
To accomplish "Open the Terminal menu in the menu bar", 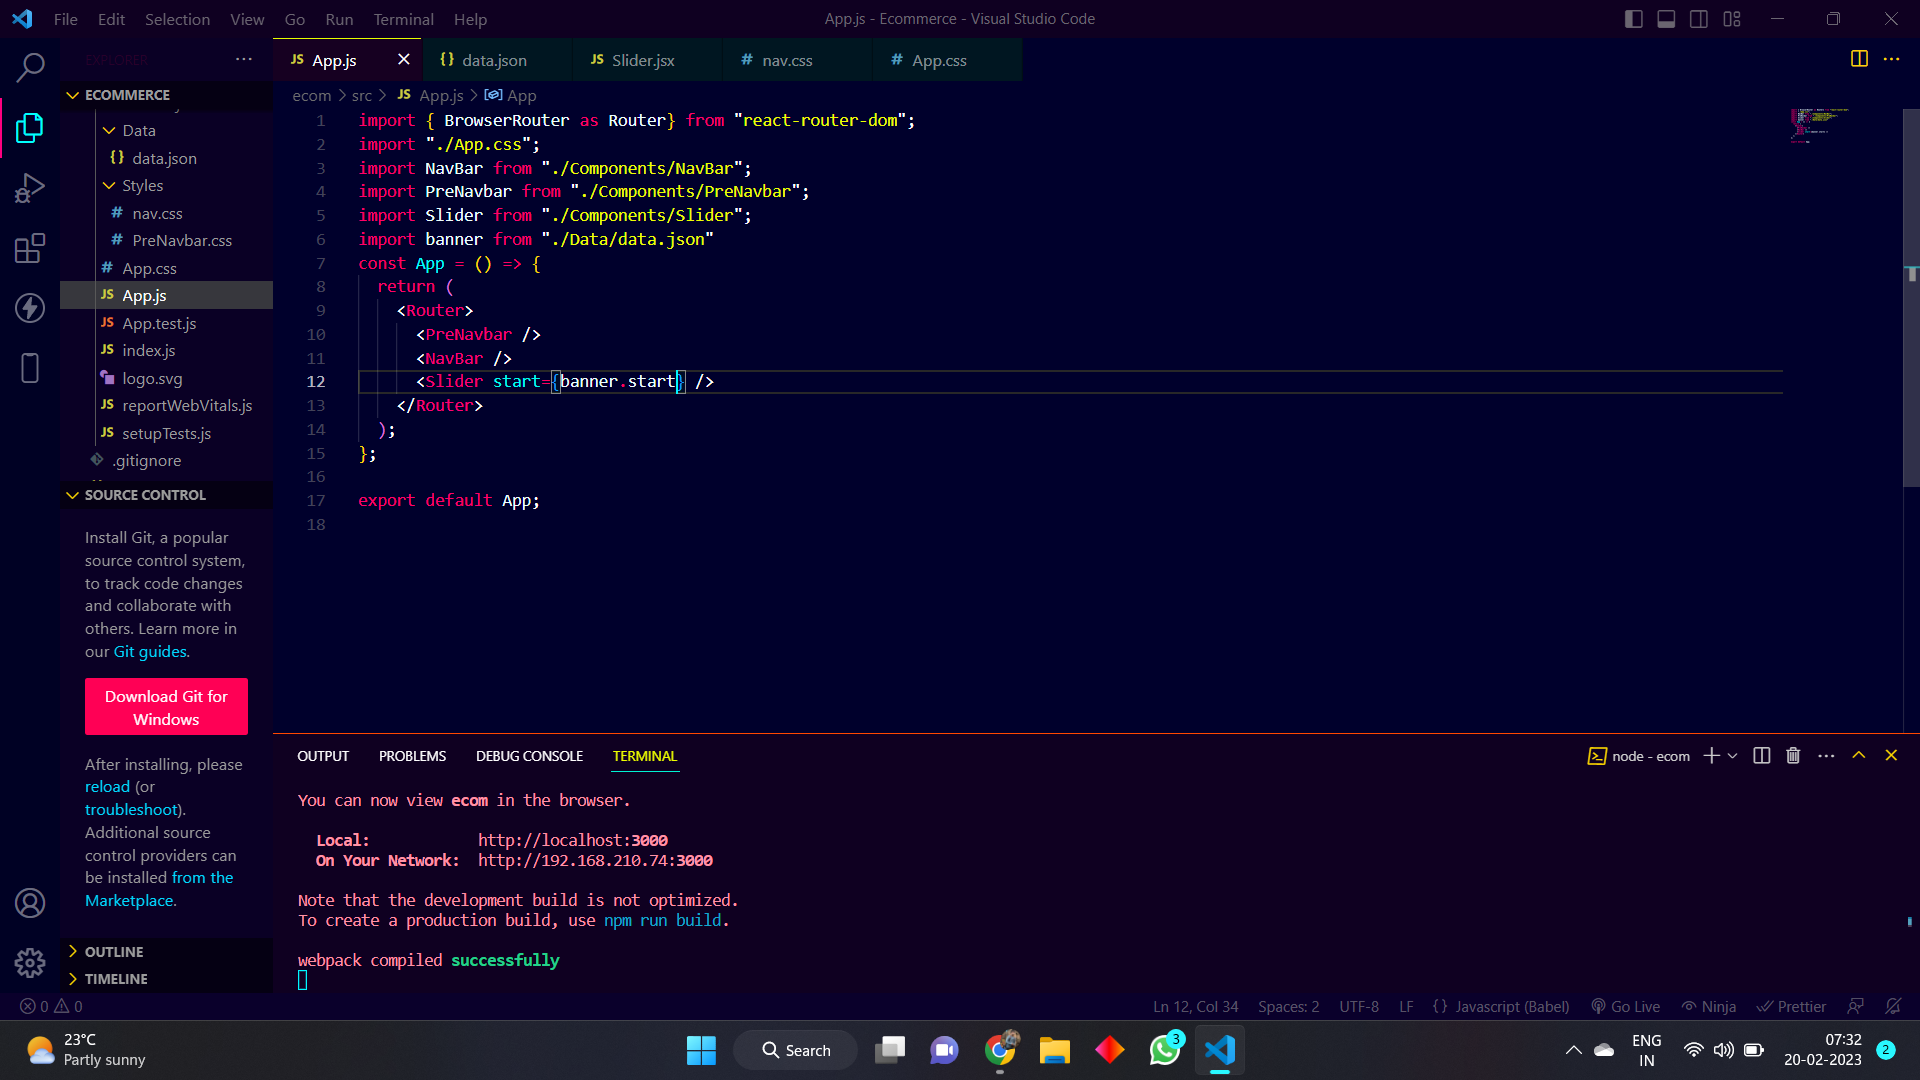I will [402, 19].
